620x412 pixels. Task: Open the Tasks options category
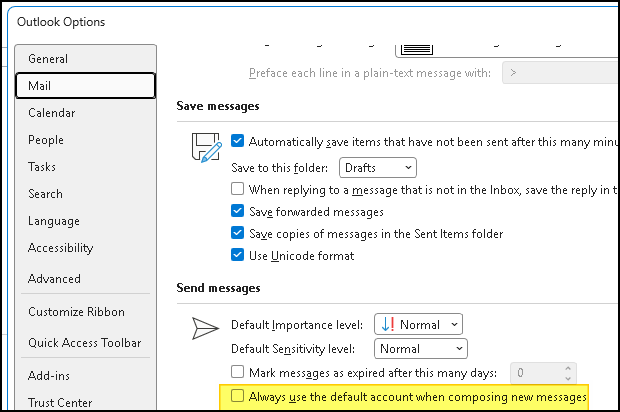85,166
